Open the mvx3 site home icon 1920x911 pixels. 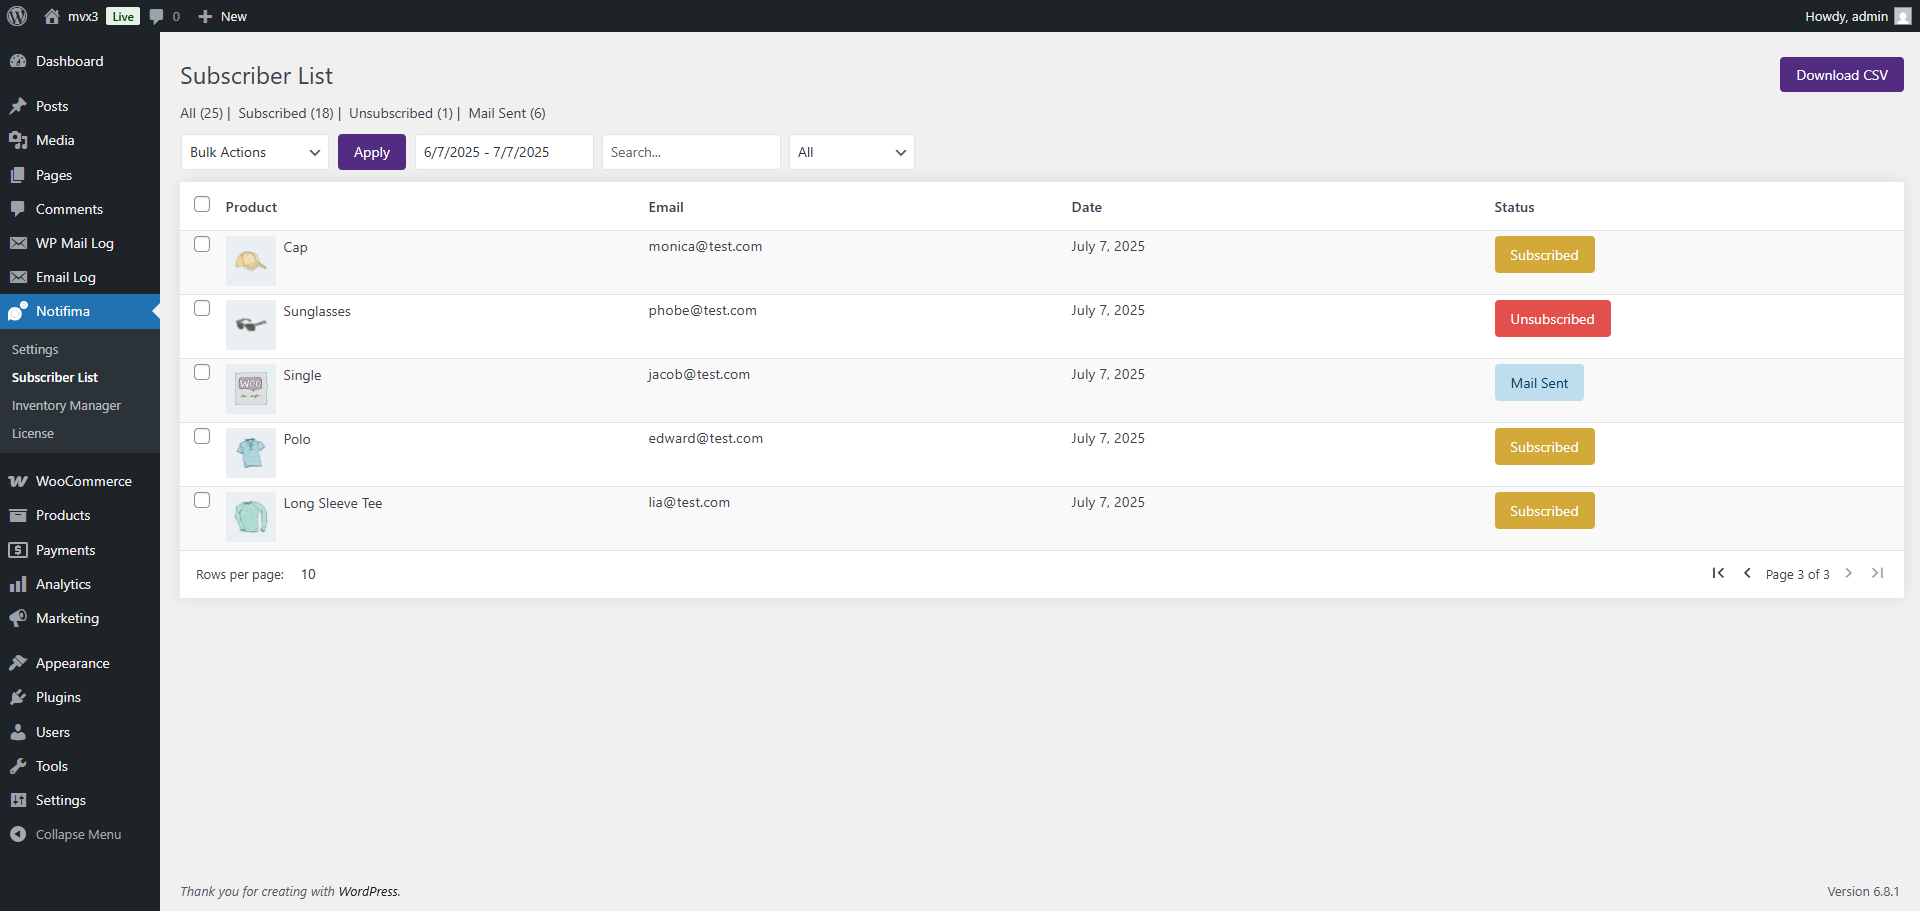(52, 16)
